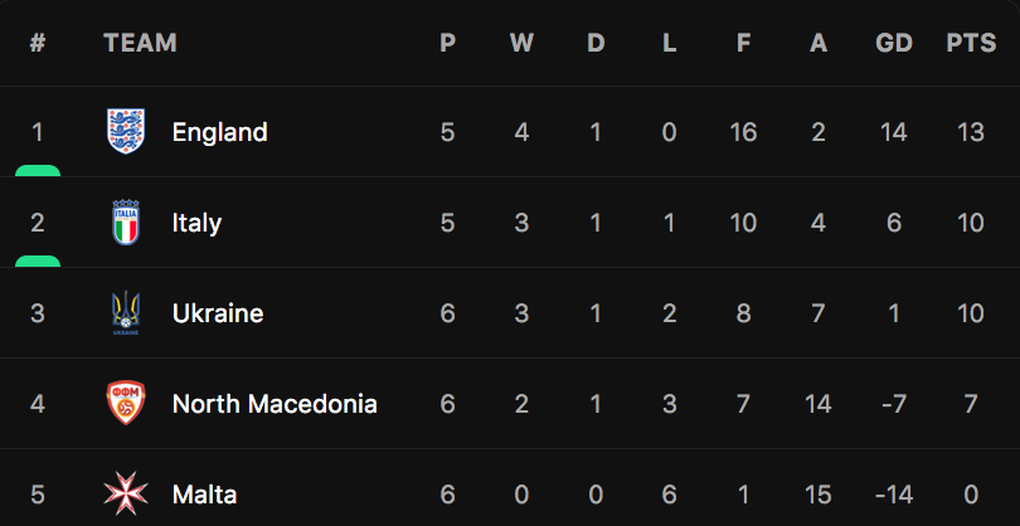Image resolution: width=1020 pixels, height=526 pixels.
Task: Sort by the GD column header
Action: (x=894, y=43)
